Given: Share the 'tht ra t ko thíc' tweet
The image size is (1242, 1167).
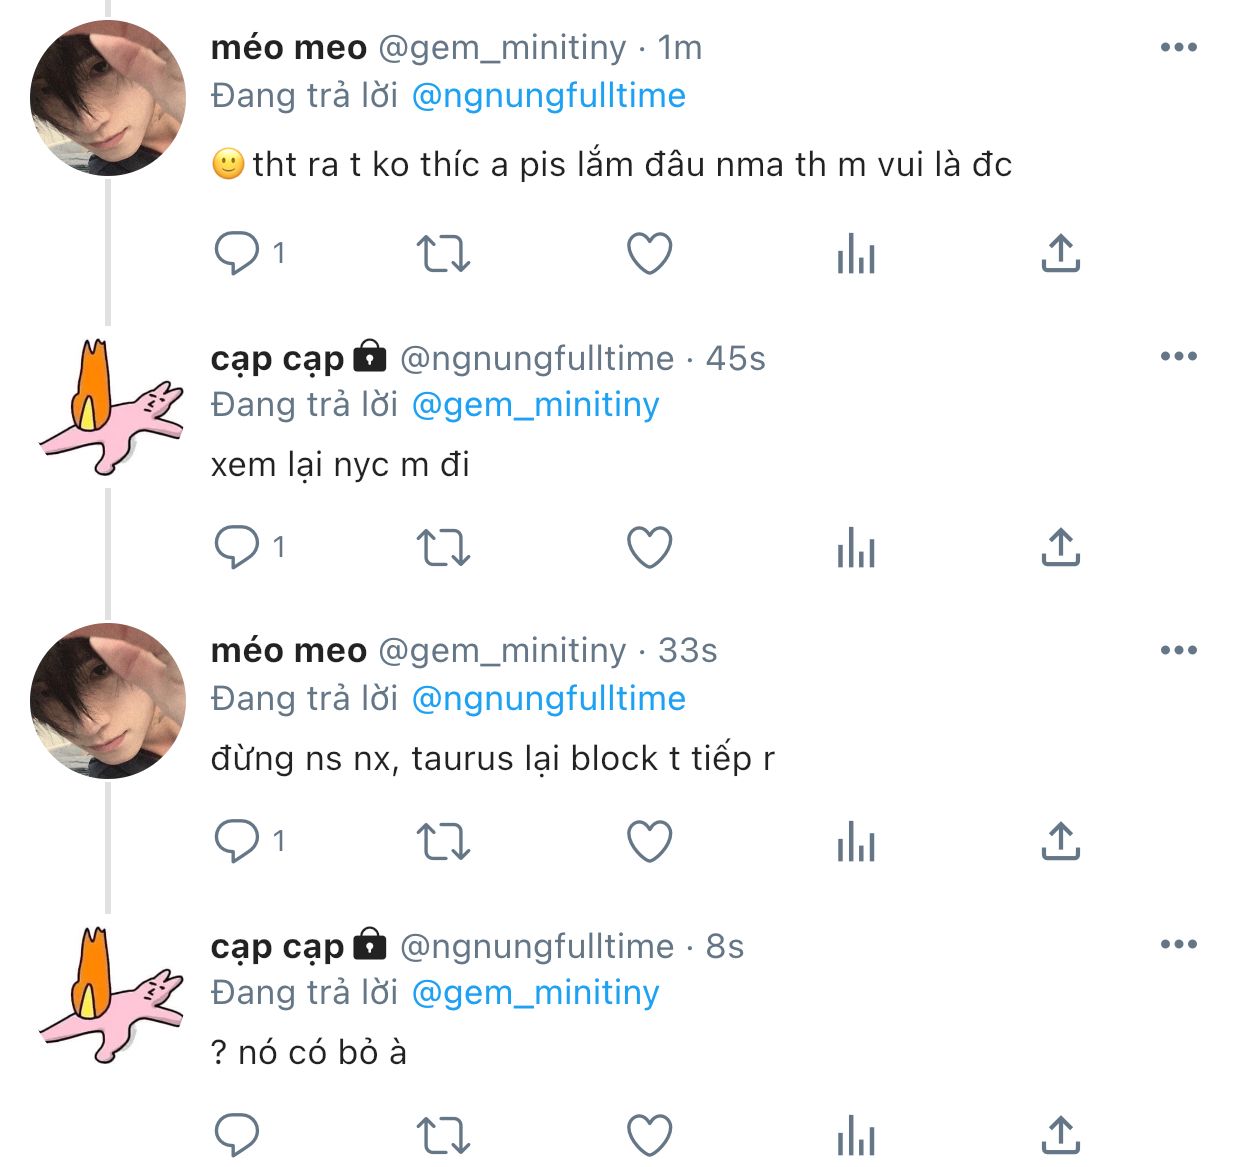Looking at the screenshot, I should click(1061, 253).
